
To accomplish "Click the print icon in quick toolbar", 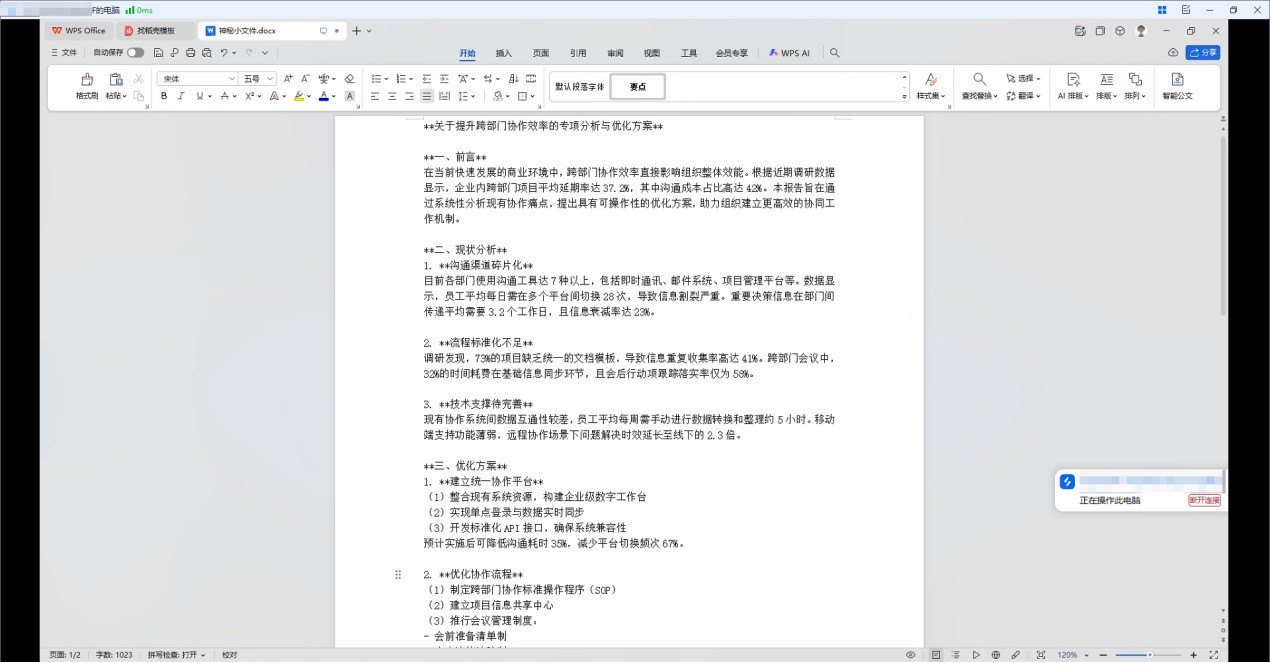I will pyautogui.click(x=190, y=52).
